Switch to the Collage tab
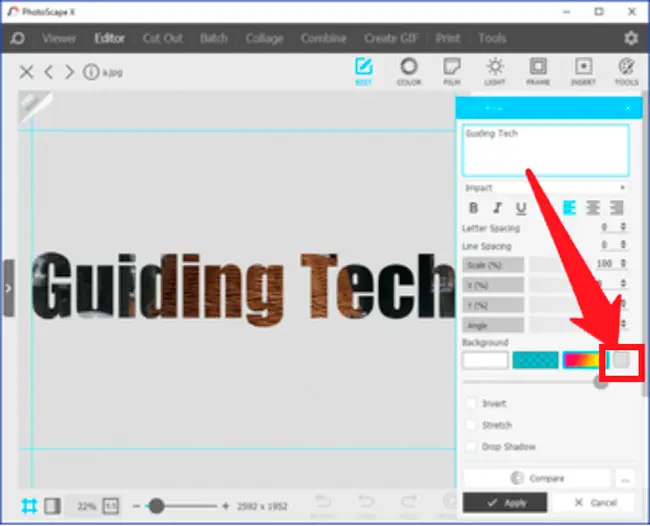The width and height of the screenshot is (650, 526). coord(264,38)
